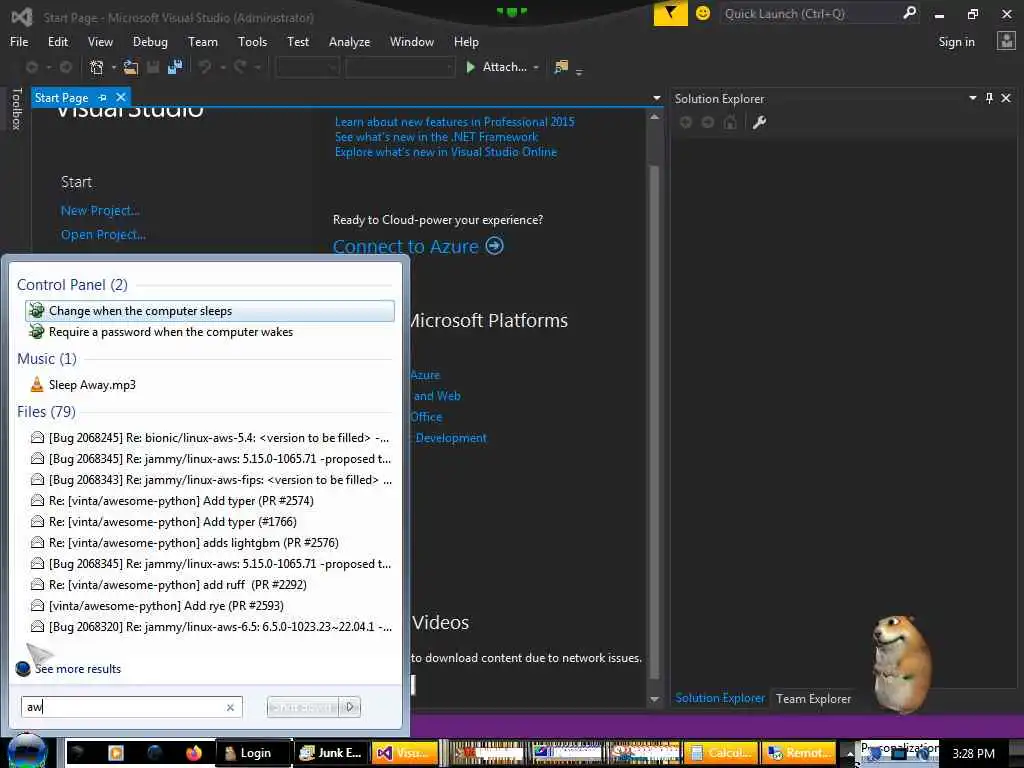Click the New Project... link
The image size is (1024, 768).
(100, 210)
